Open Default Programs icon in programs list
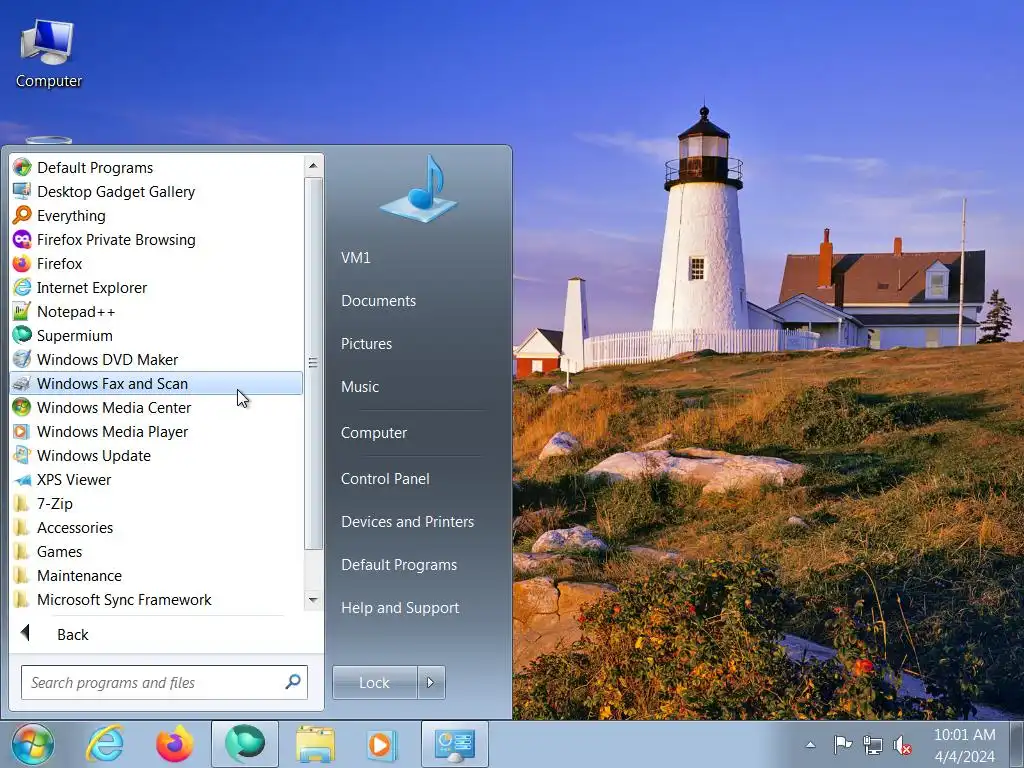Screen dimensions: 1024x768 (x=22, y=167)
